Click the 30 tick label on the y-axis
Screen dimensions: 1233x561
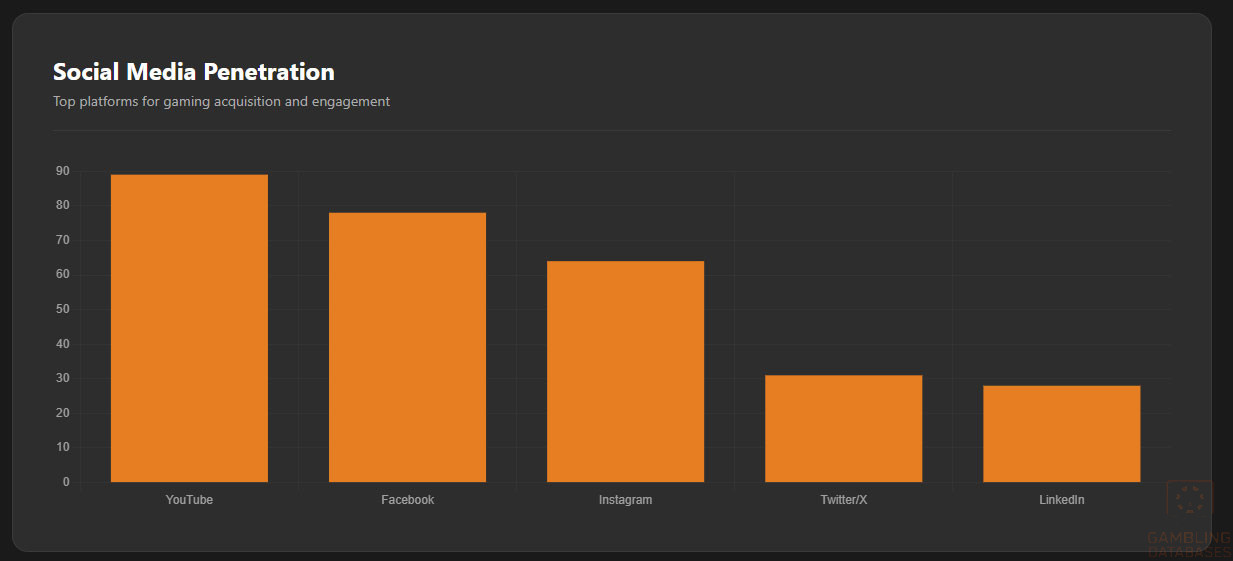point(63,378)
